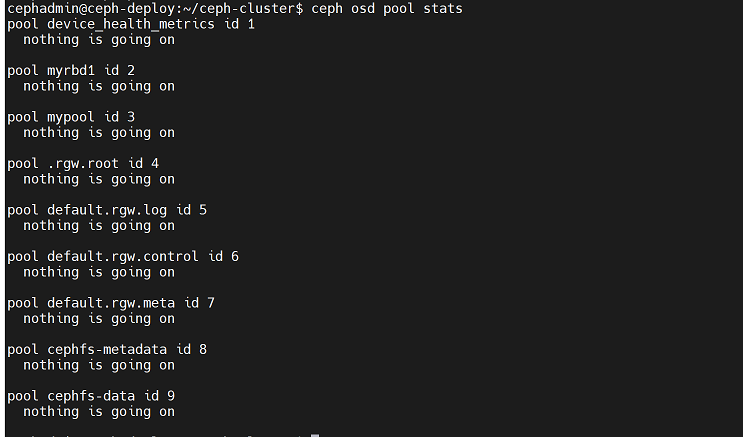Viewport: 743px width, 437px height.
Task: Click 'nothing is going on' under .rgw.root
Action: [99, 179]
